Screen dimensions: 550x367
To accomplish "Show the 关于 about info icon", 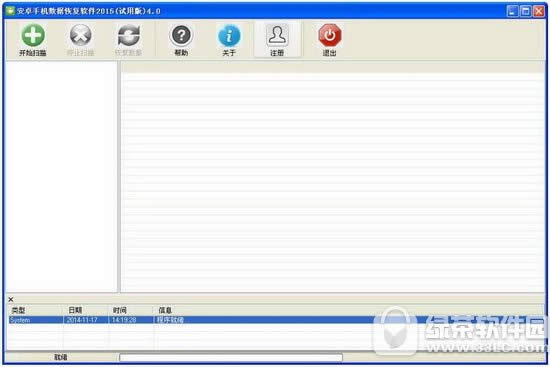I will click(229, 35).
